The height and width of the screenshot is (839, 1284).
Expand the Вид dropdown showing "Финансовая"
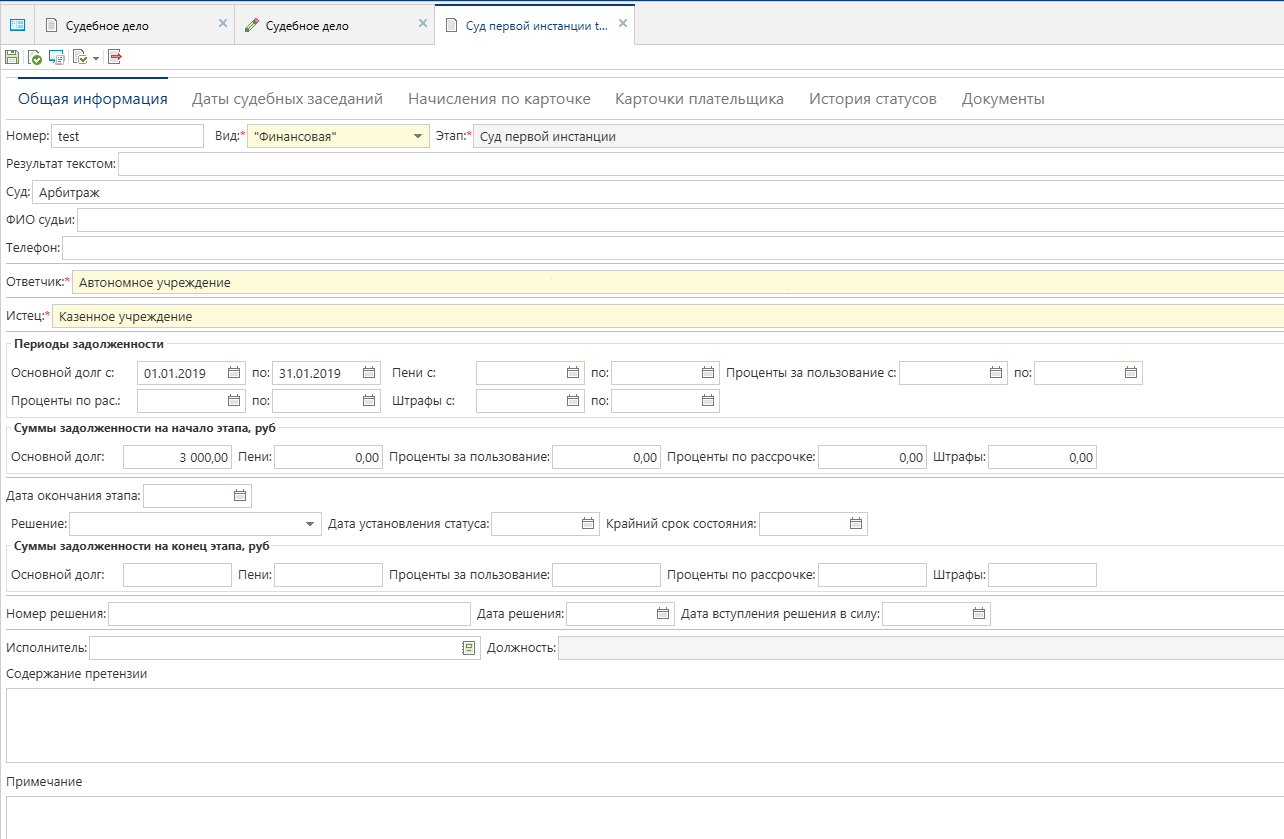coord(418,137)
